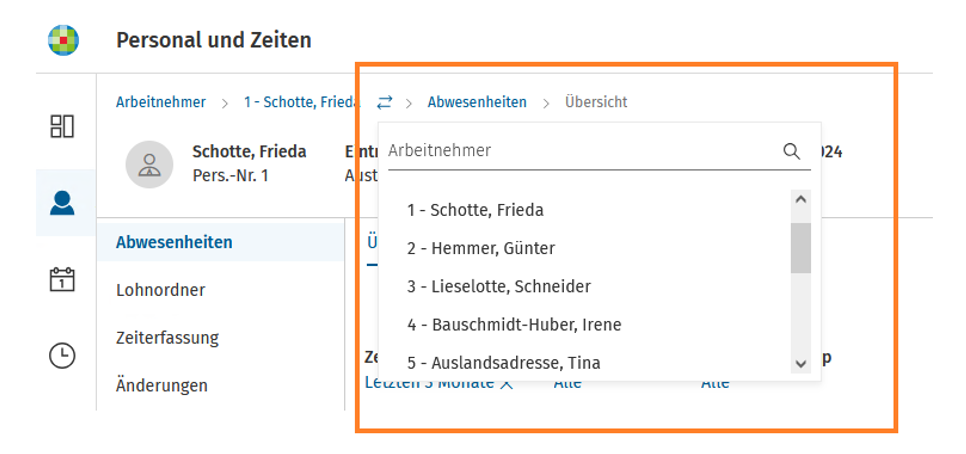The image size is (966, 454).
Task: Click the scrollbar down arrow
Action: click(x=801, y=363)
